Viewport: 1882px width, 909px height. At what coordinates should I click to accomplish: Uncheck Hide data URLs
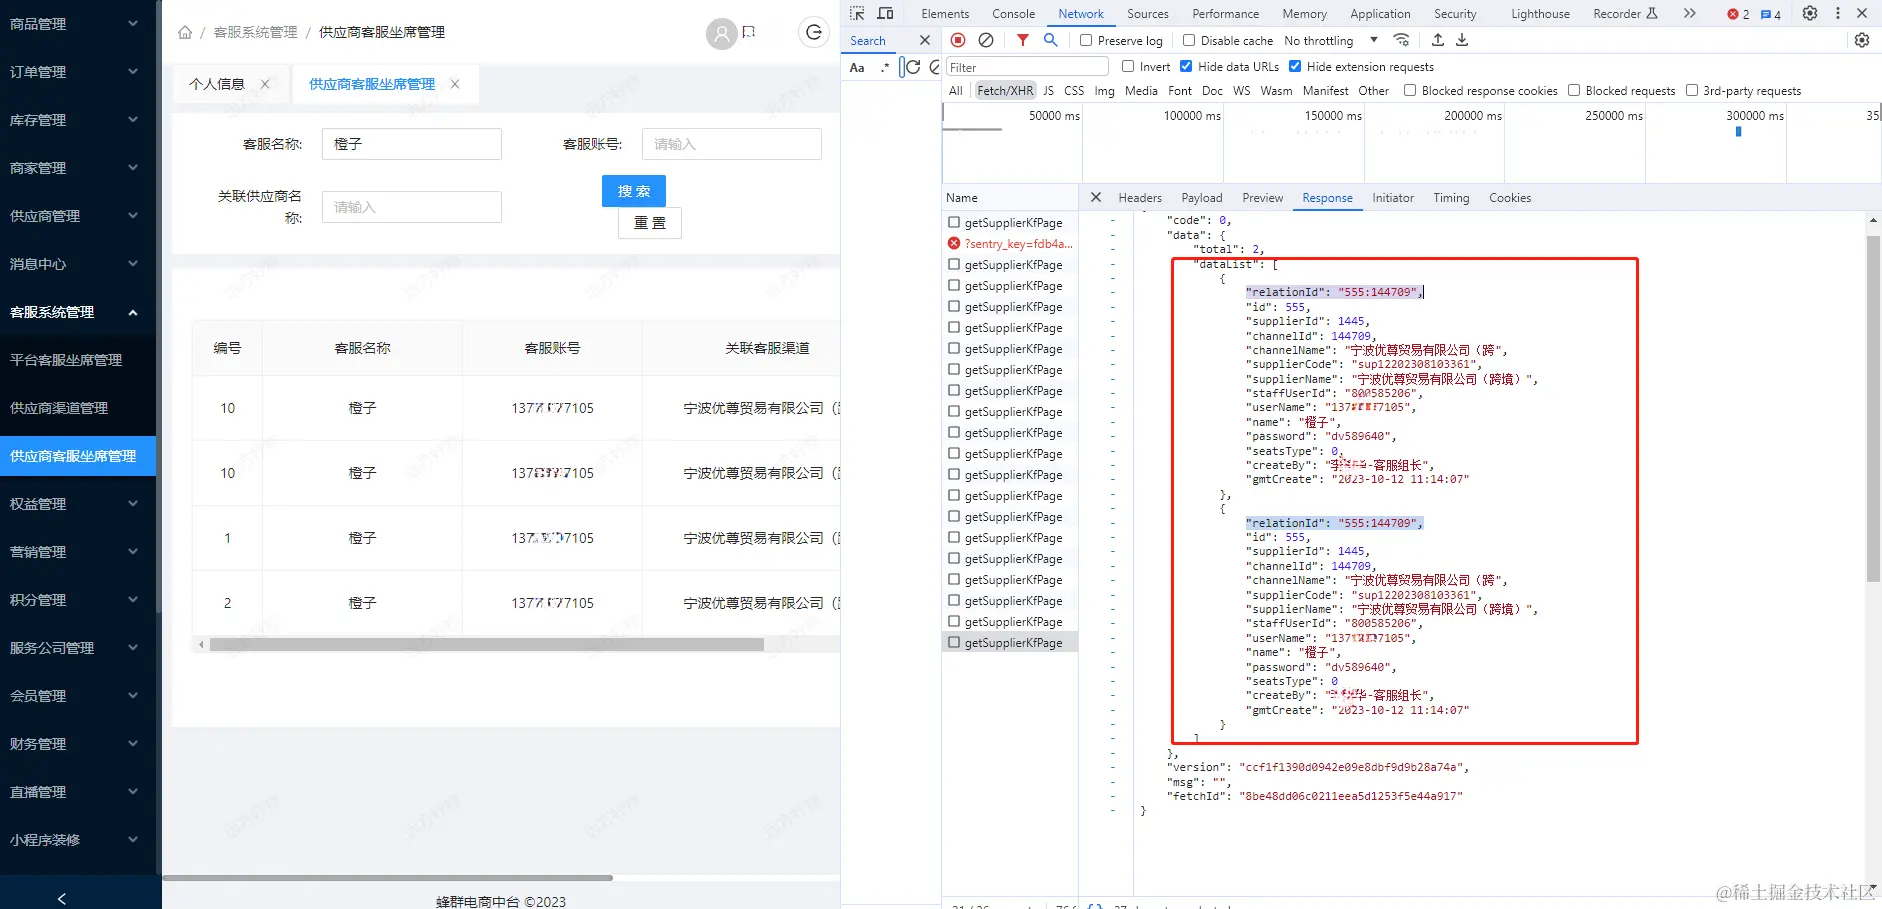coord(1186,66)
